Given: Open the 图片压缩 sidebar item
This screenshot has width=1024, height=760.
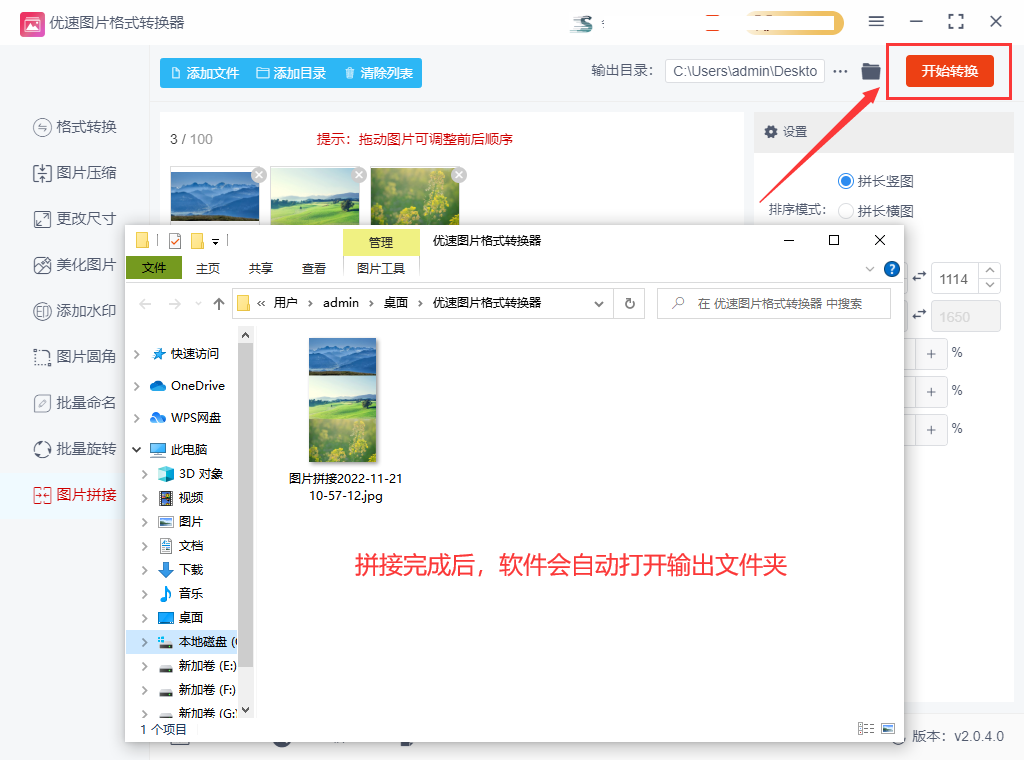Looking at the screenshot, I should pos(74,173).
